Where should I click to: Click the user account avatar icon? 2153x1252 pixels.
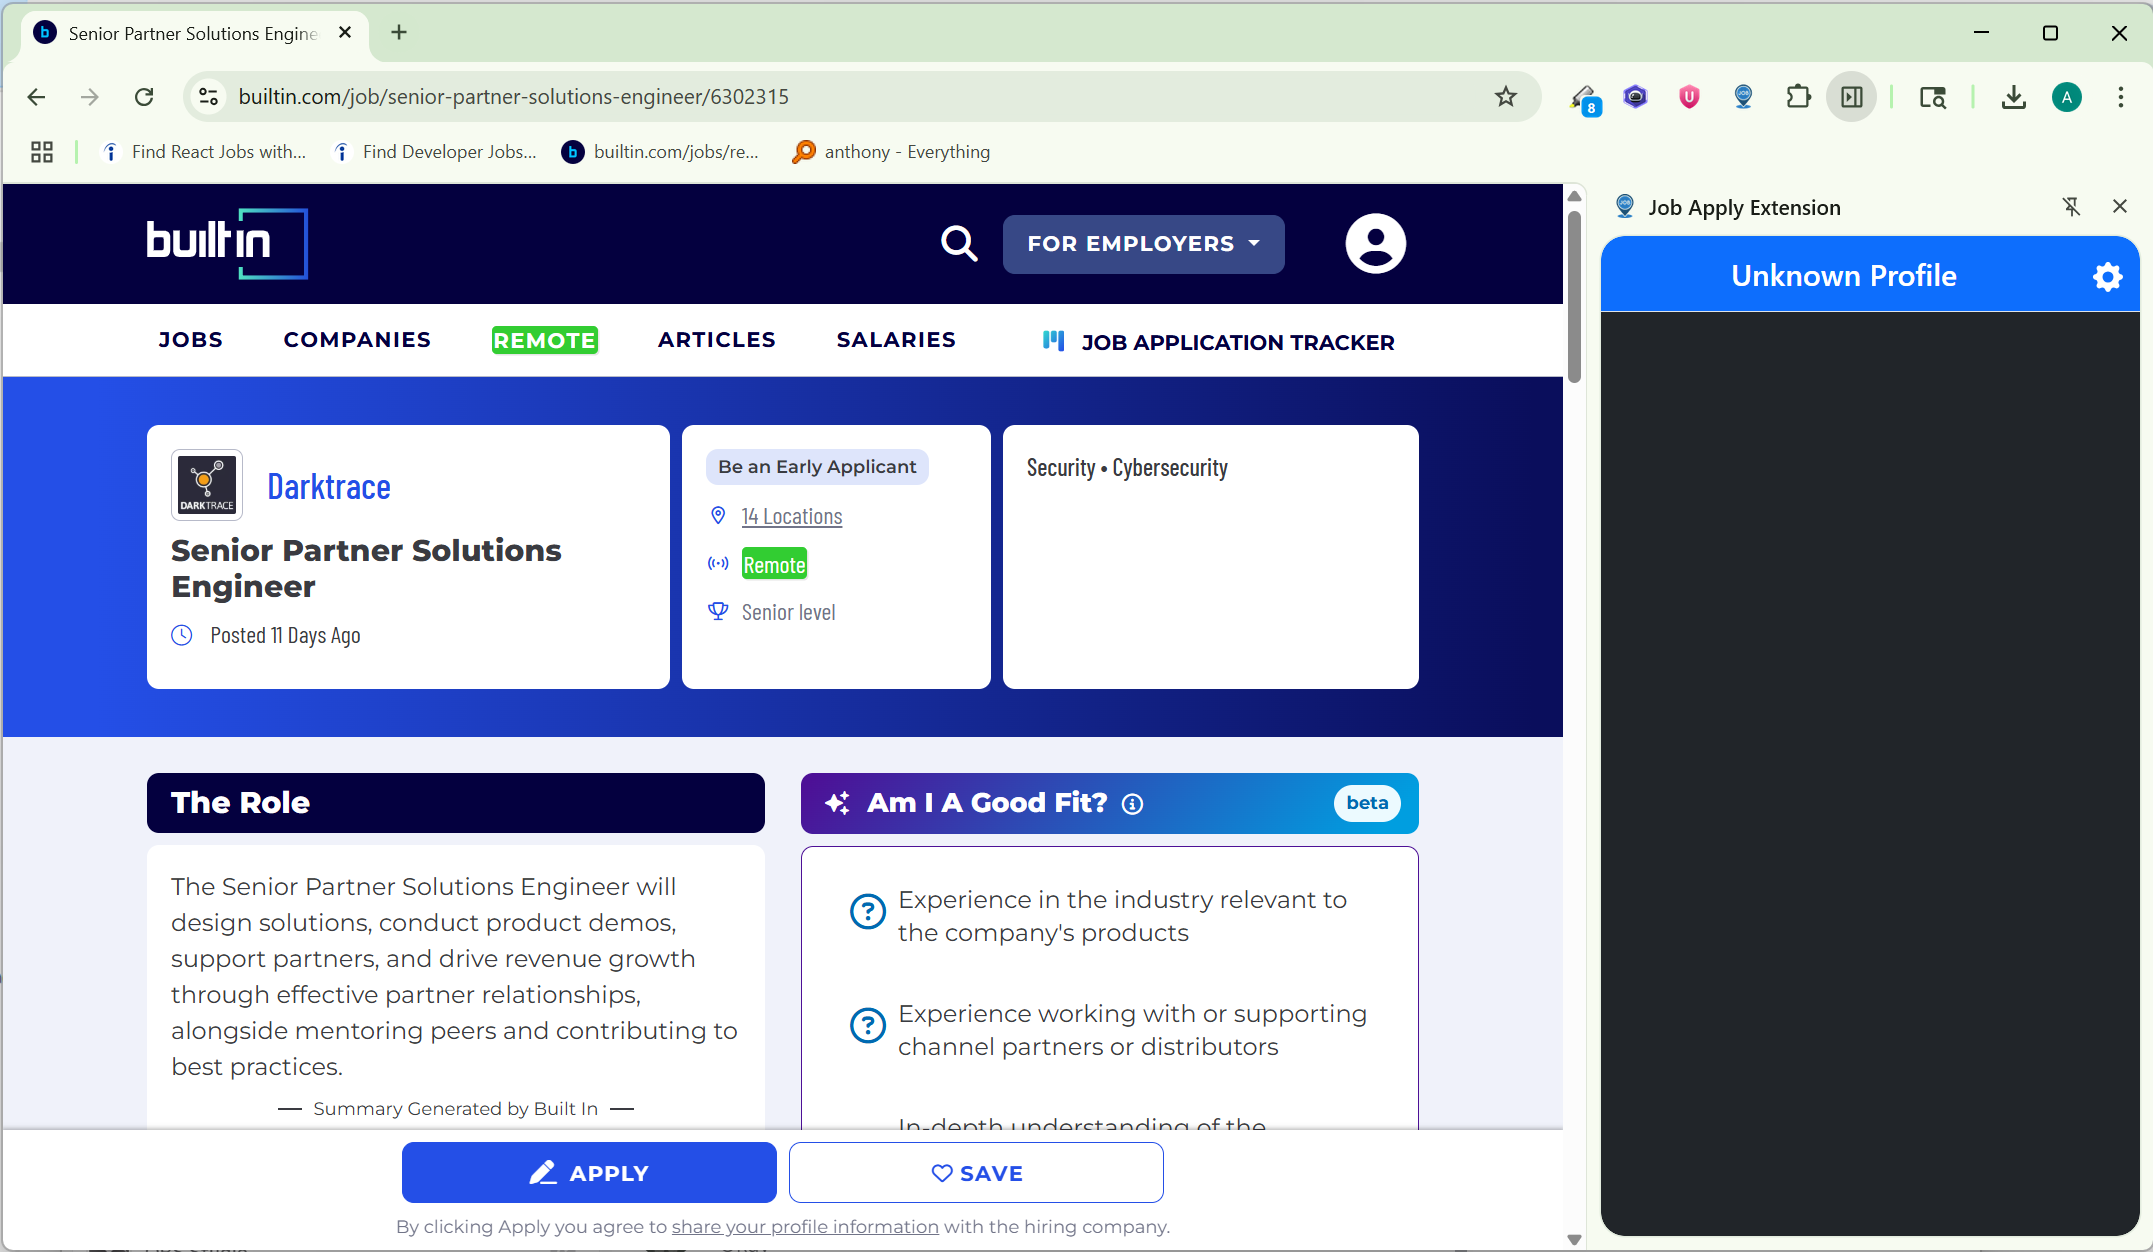[1375, 243]
